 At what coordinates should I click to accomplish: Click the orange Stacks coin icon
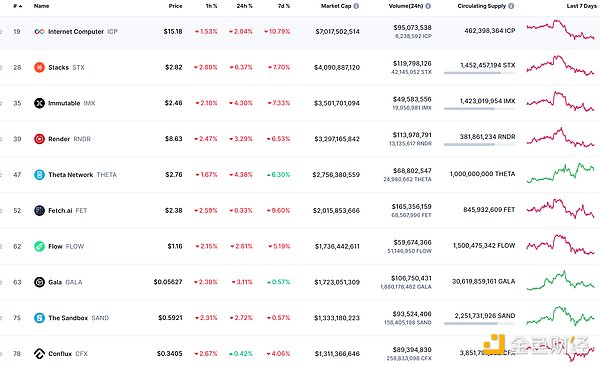(39, 67)
